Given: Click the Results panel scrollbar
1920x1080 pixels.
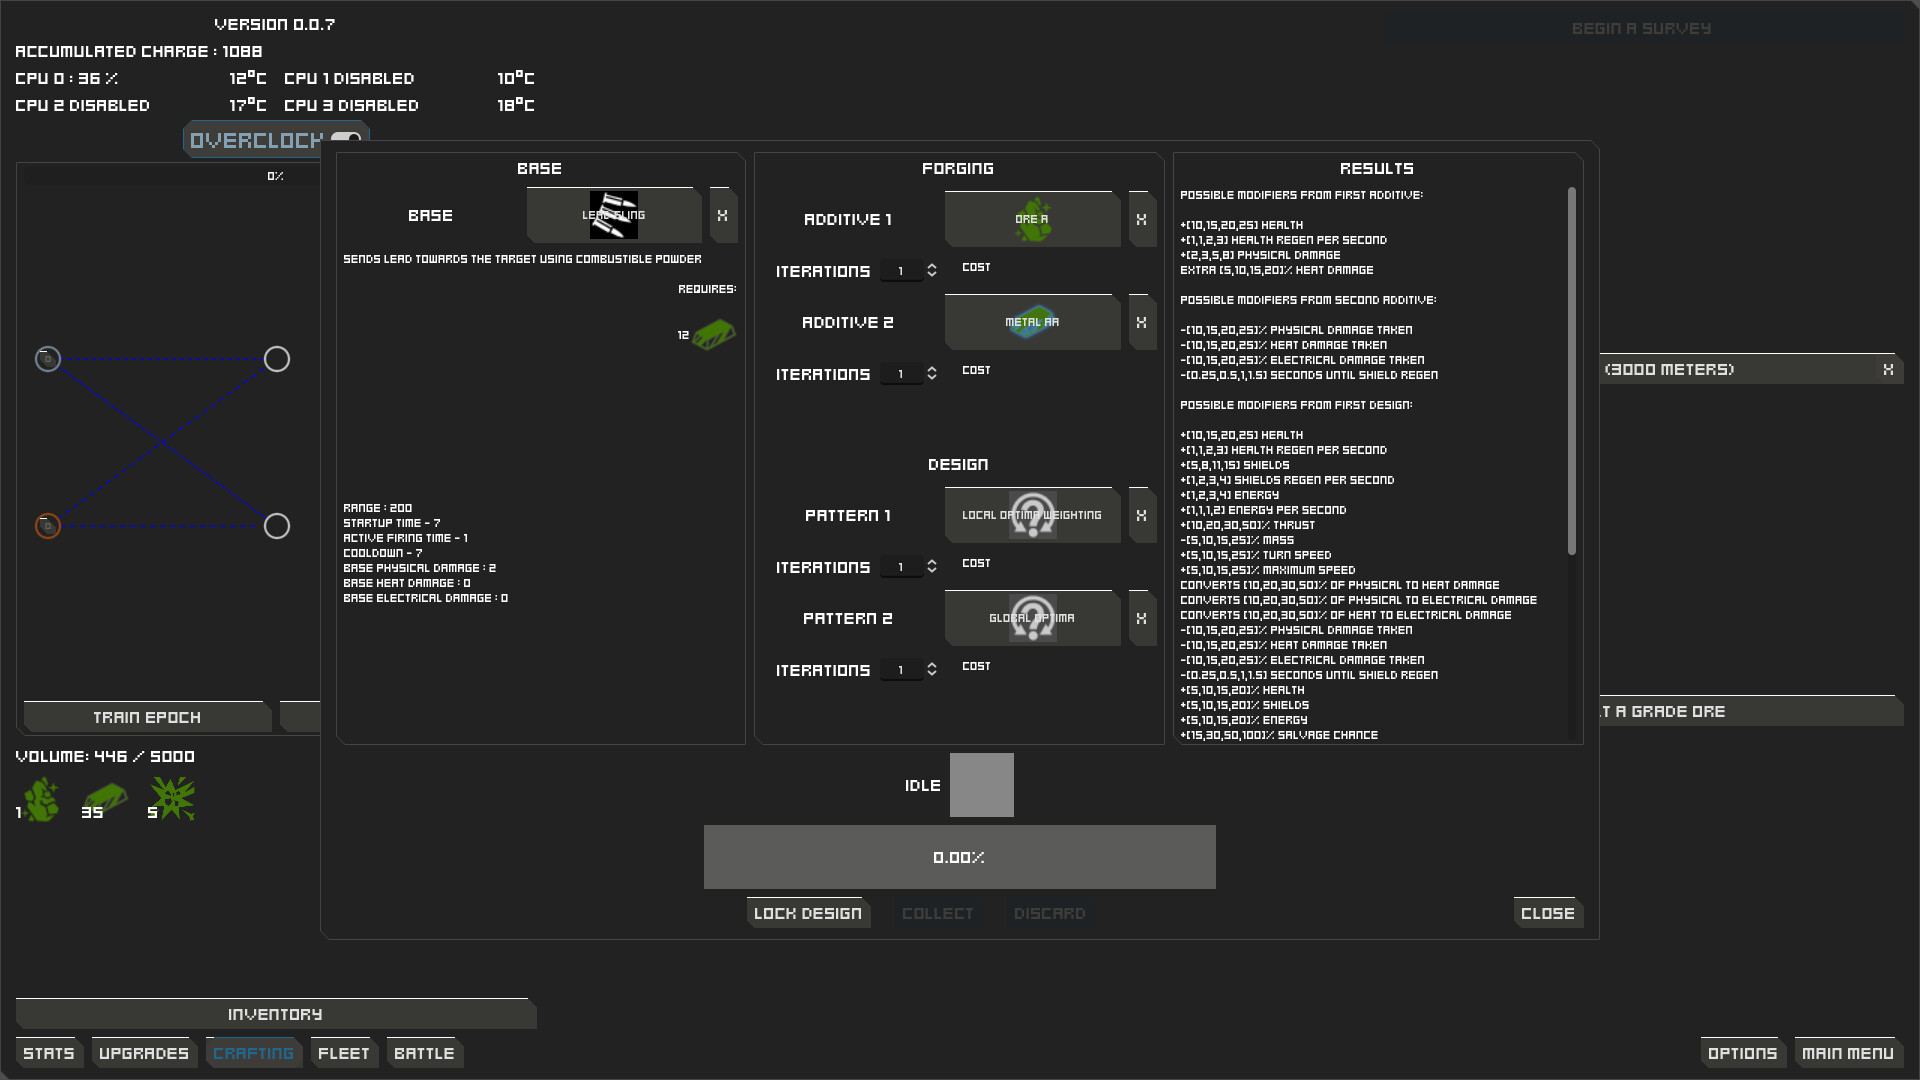Looking at the screenshot, I should coord(1571,370).
